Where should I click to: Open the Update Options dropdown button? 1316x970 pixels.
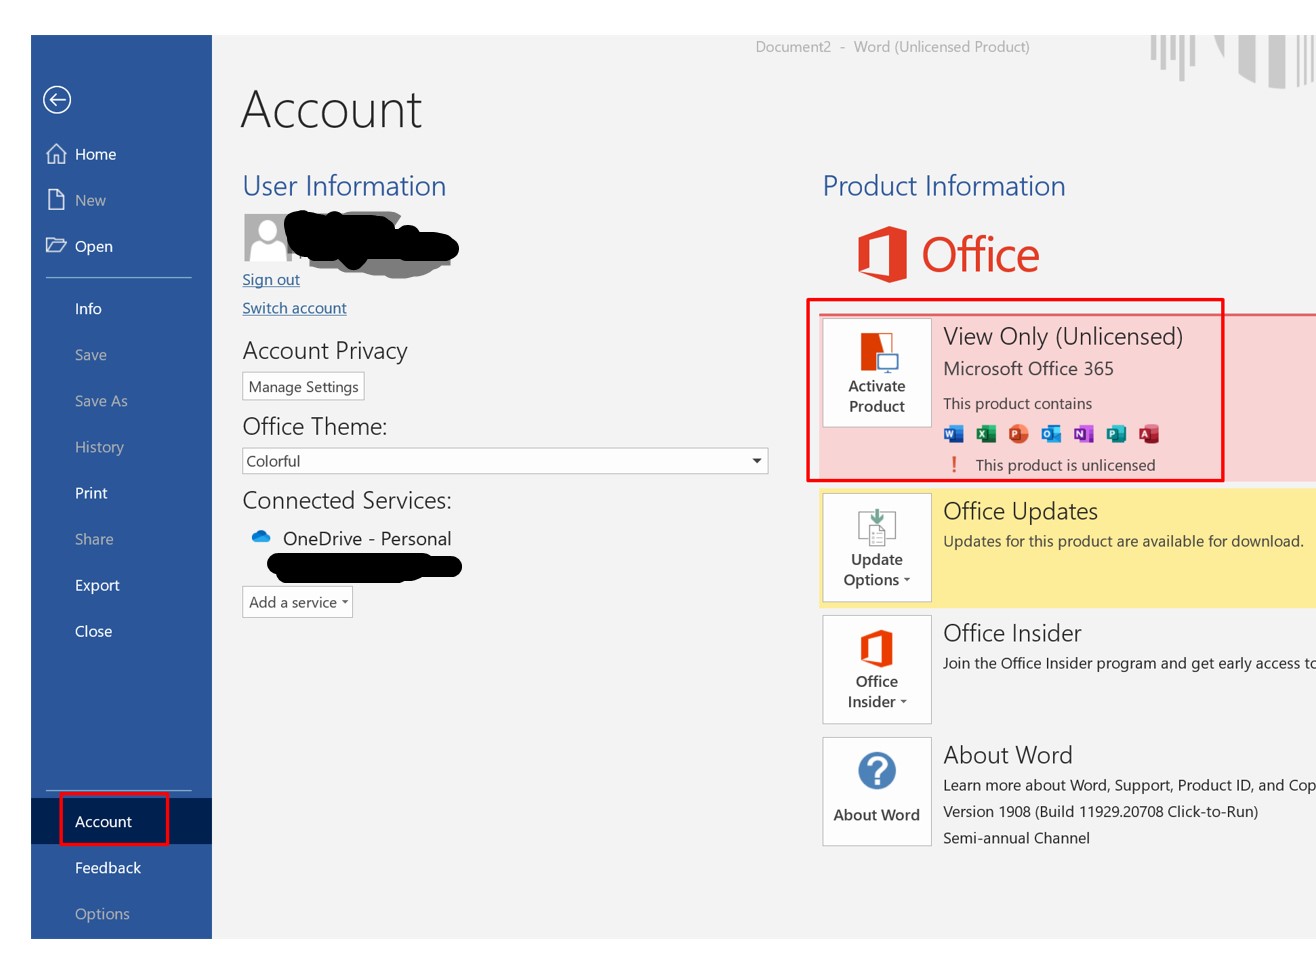click(x=877, y=548)
